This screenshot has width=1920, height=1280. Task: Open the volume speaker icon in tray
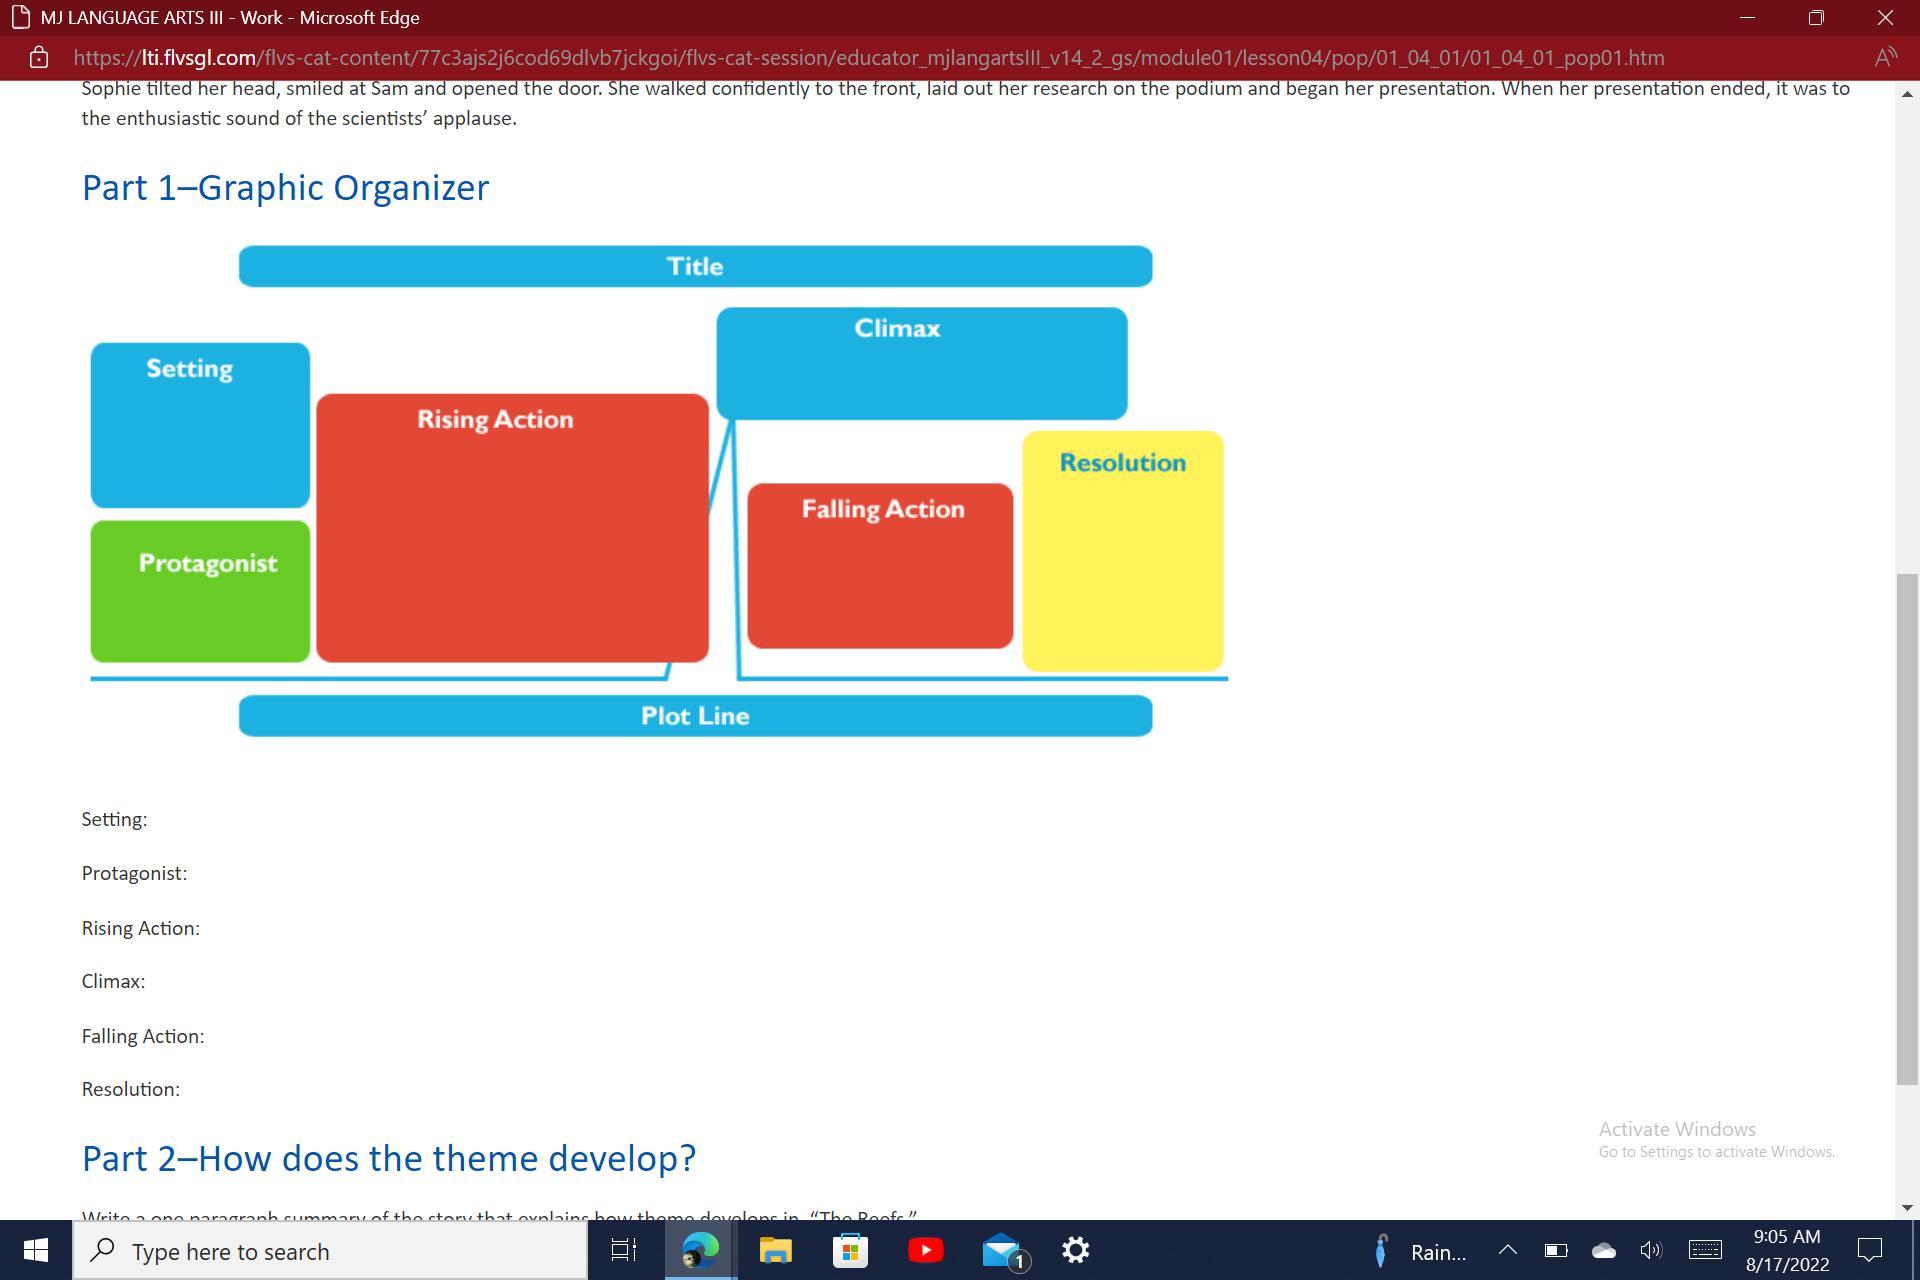[1651, 1250]
